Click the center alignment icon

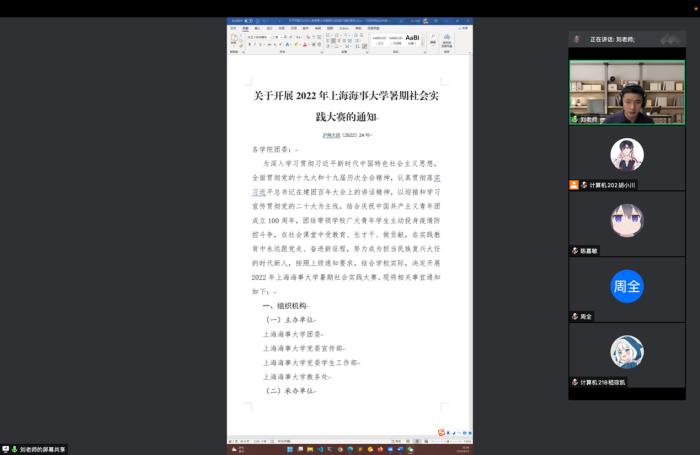(x=333, y=41)
